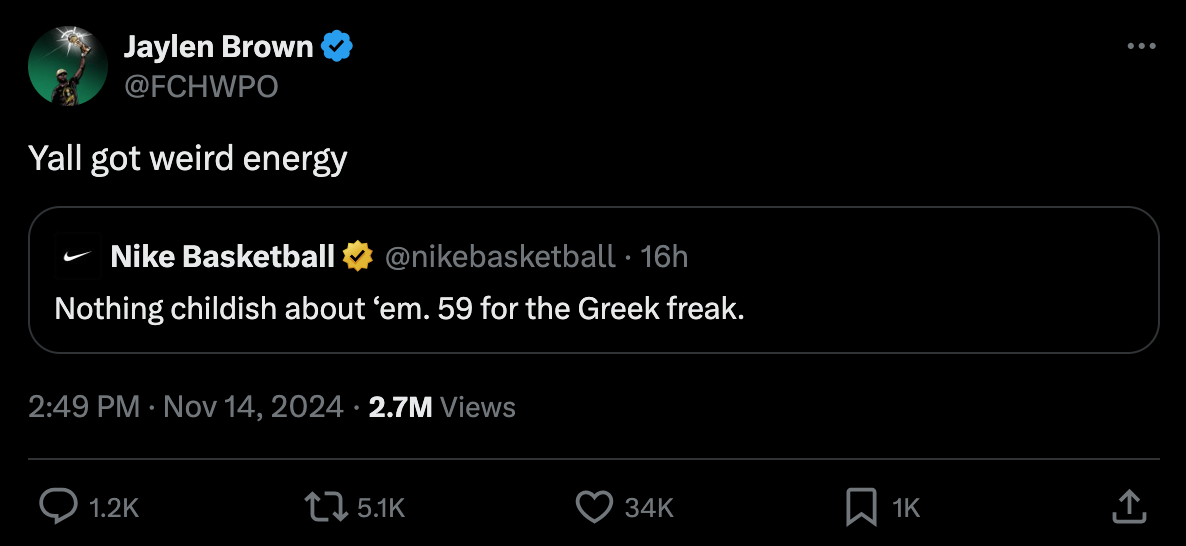Image resolution: width=1186 pixels, height=546 pixels.
Task: Click the Jaylen Brown display name
Action: point(218,46)
